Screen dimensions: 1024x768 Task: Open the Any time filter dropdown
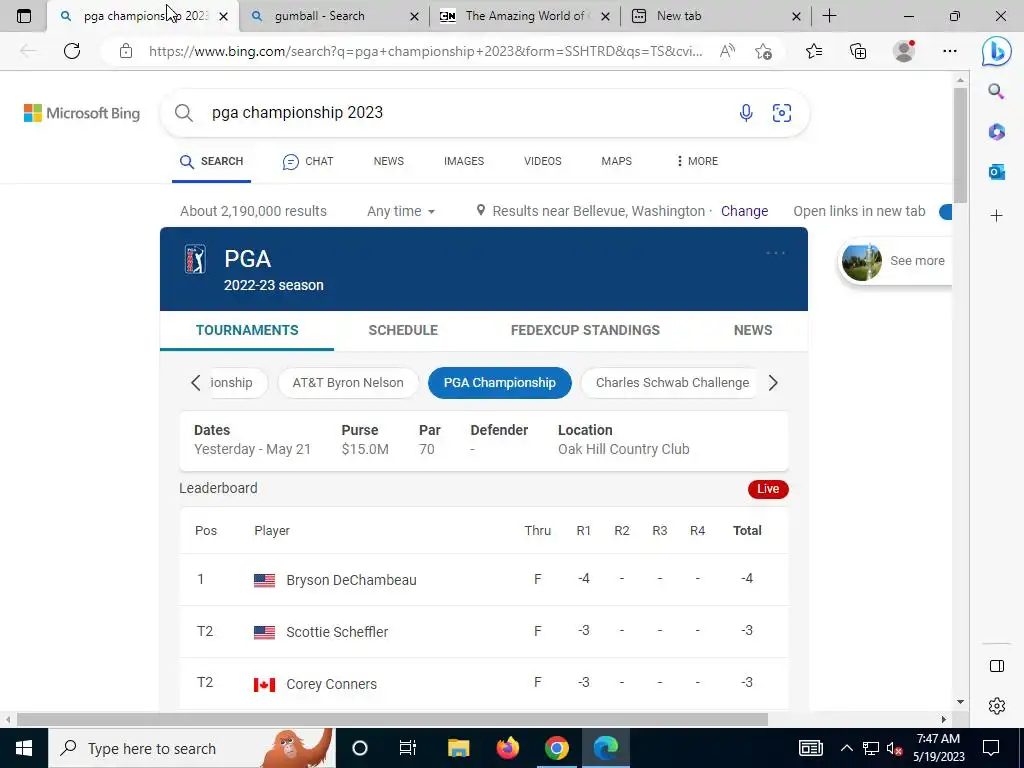pyautogui.click(x=400, y=212)
